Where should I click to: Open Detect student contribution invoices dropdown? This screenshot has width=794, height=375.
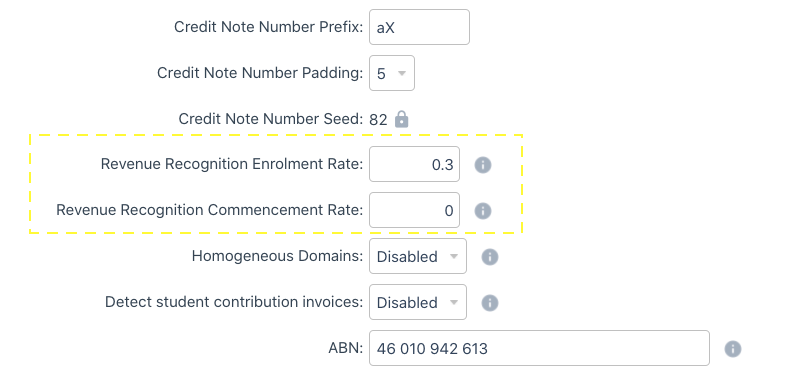[x=418, y=302]
